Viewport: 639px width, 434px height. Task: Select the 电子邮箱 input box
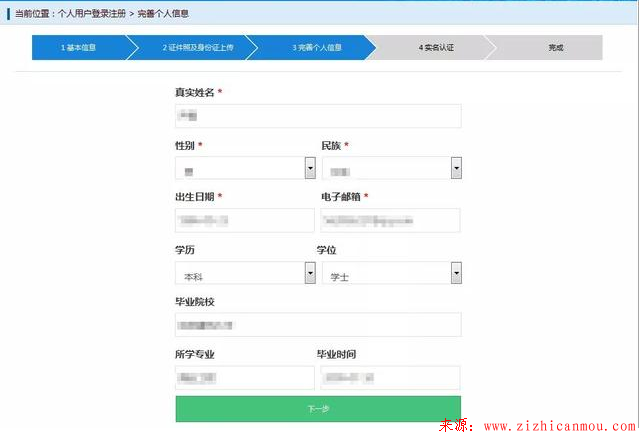391,221
